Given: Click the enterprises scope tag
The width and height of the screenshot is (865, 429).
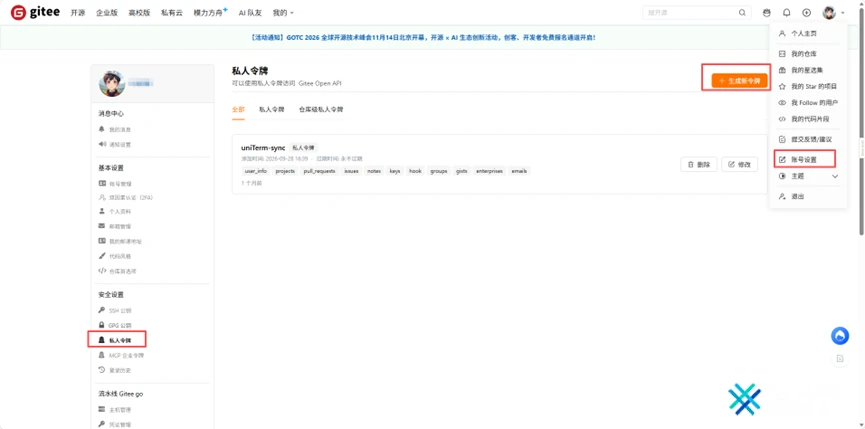Looking at the screenshot, I should [489, 171].
